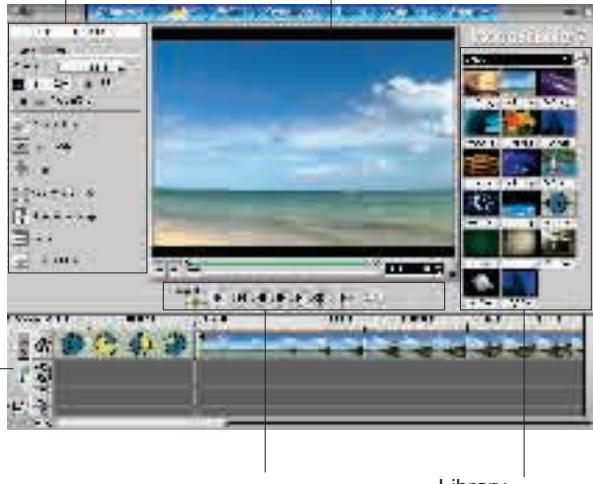Select the last solid blue Library thumbnail

(520, 283)
